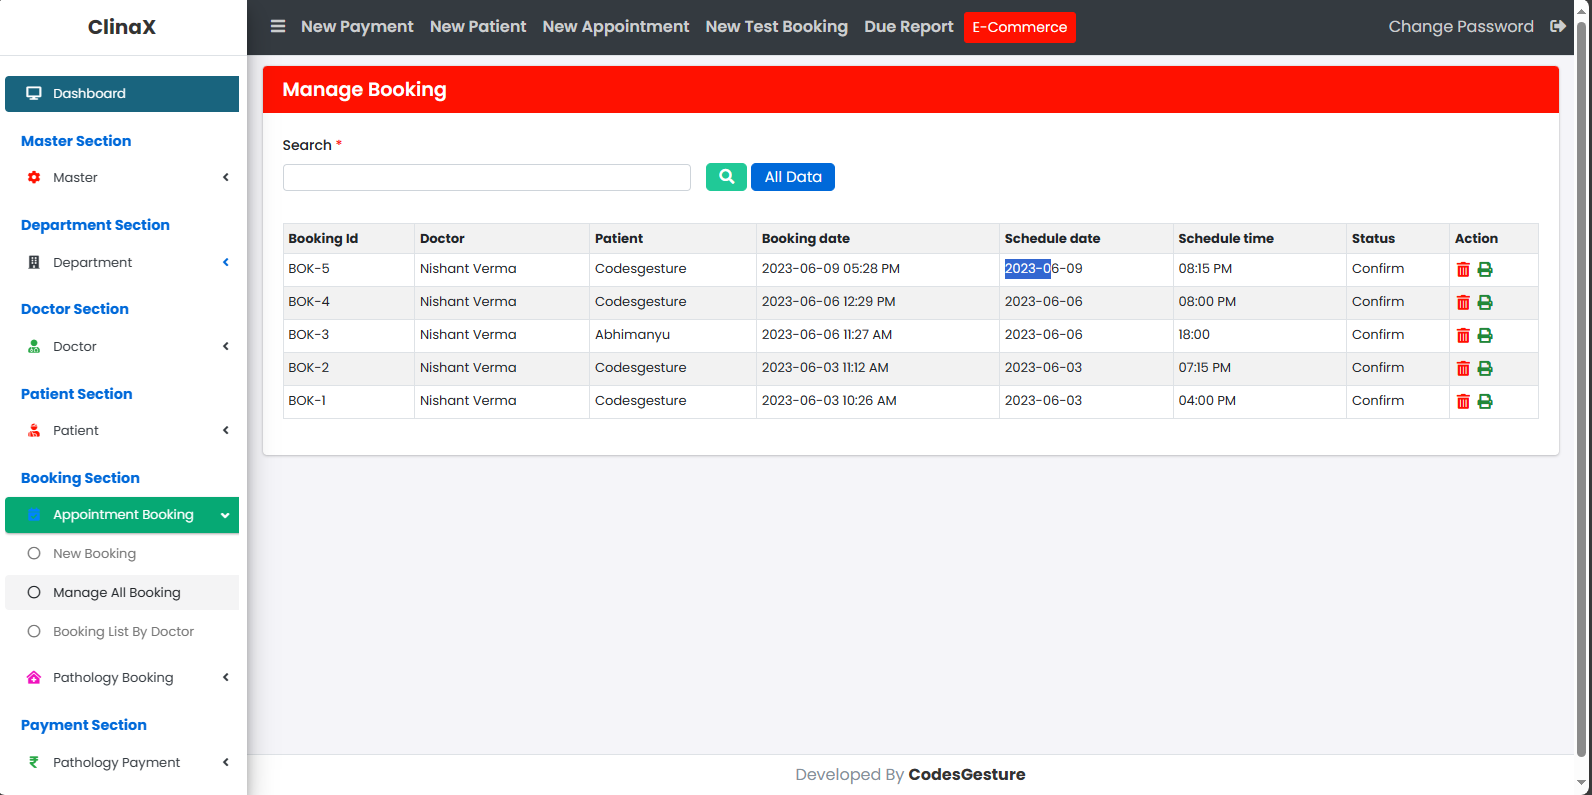The width and height of the screenshot is (1592, 795).
Task: Click the Search input field
Action: (x=487, y=178)
